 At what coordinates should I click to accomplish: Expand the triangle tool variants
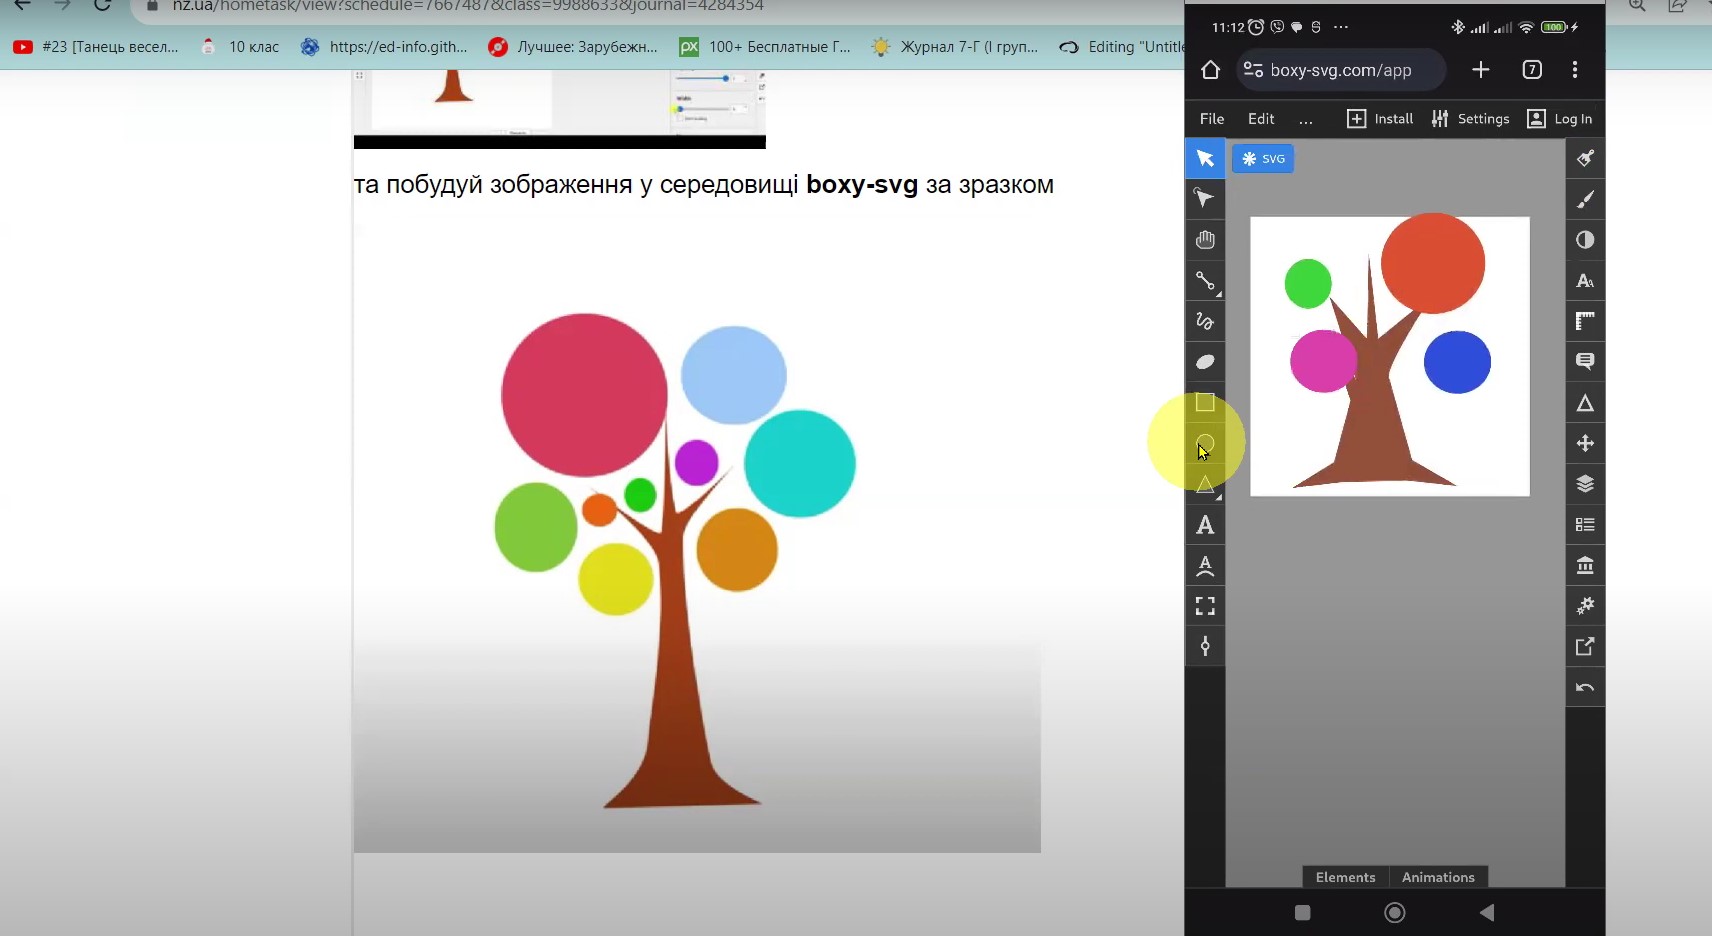(x=1218, y=497)
